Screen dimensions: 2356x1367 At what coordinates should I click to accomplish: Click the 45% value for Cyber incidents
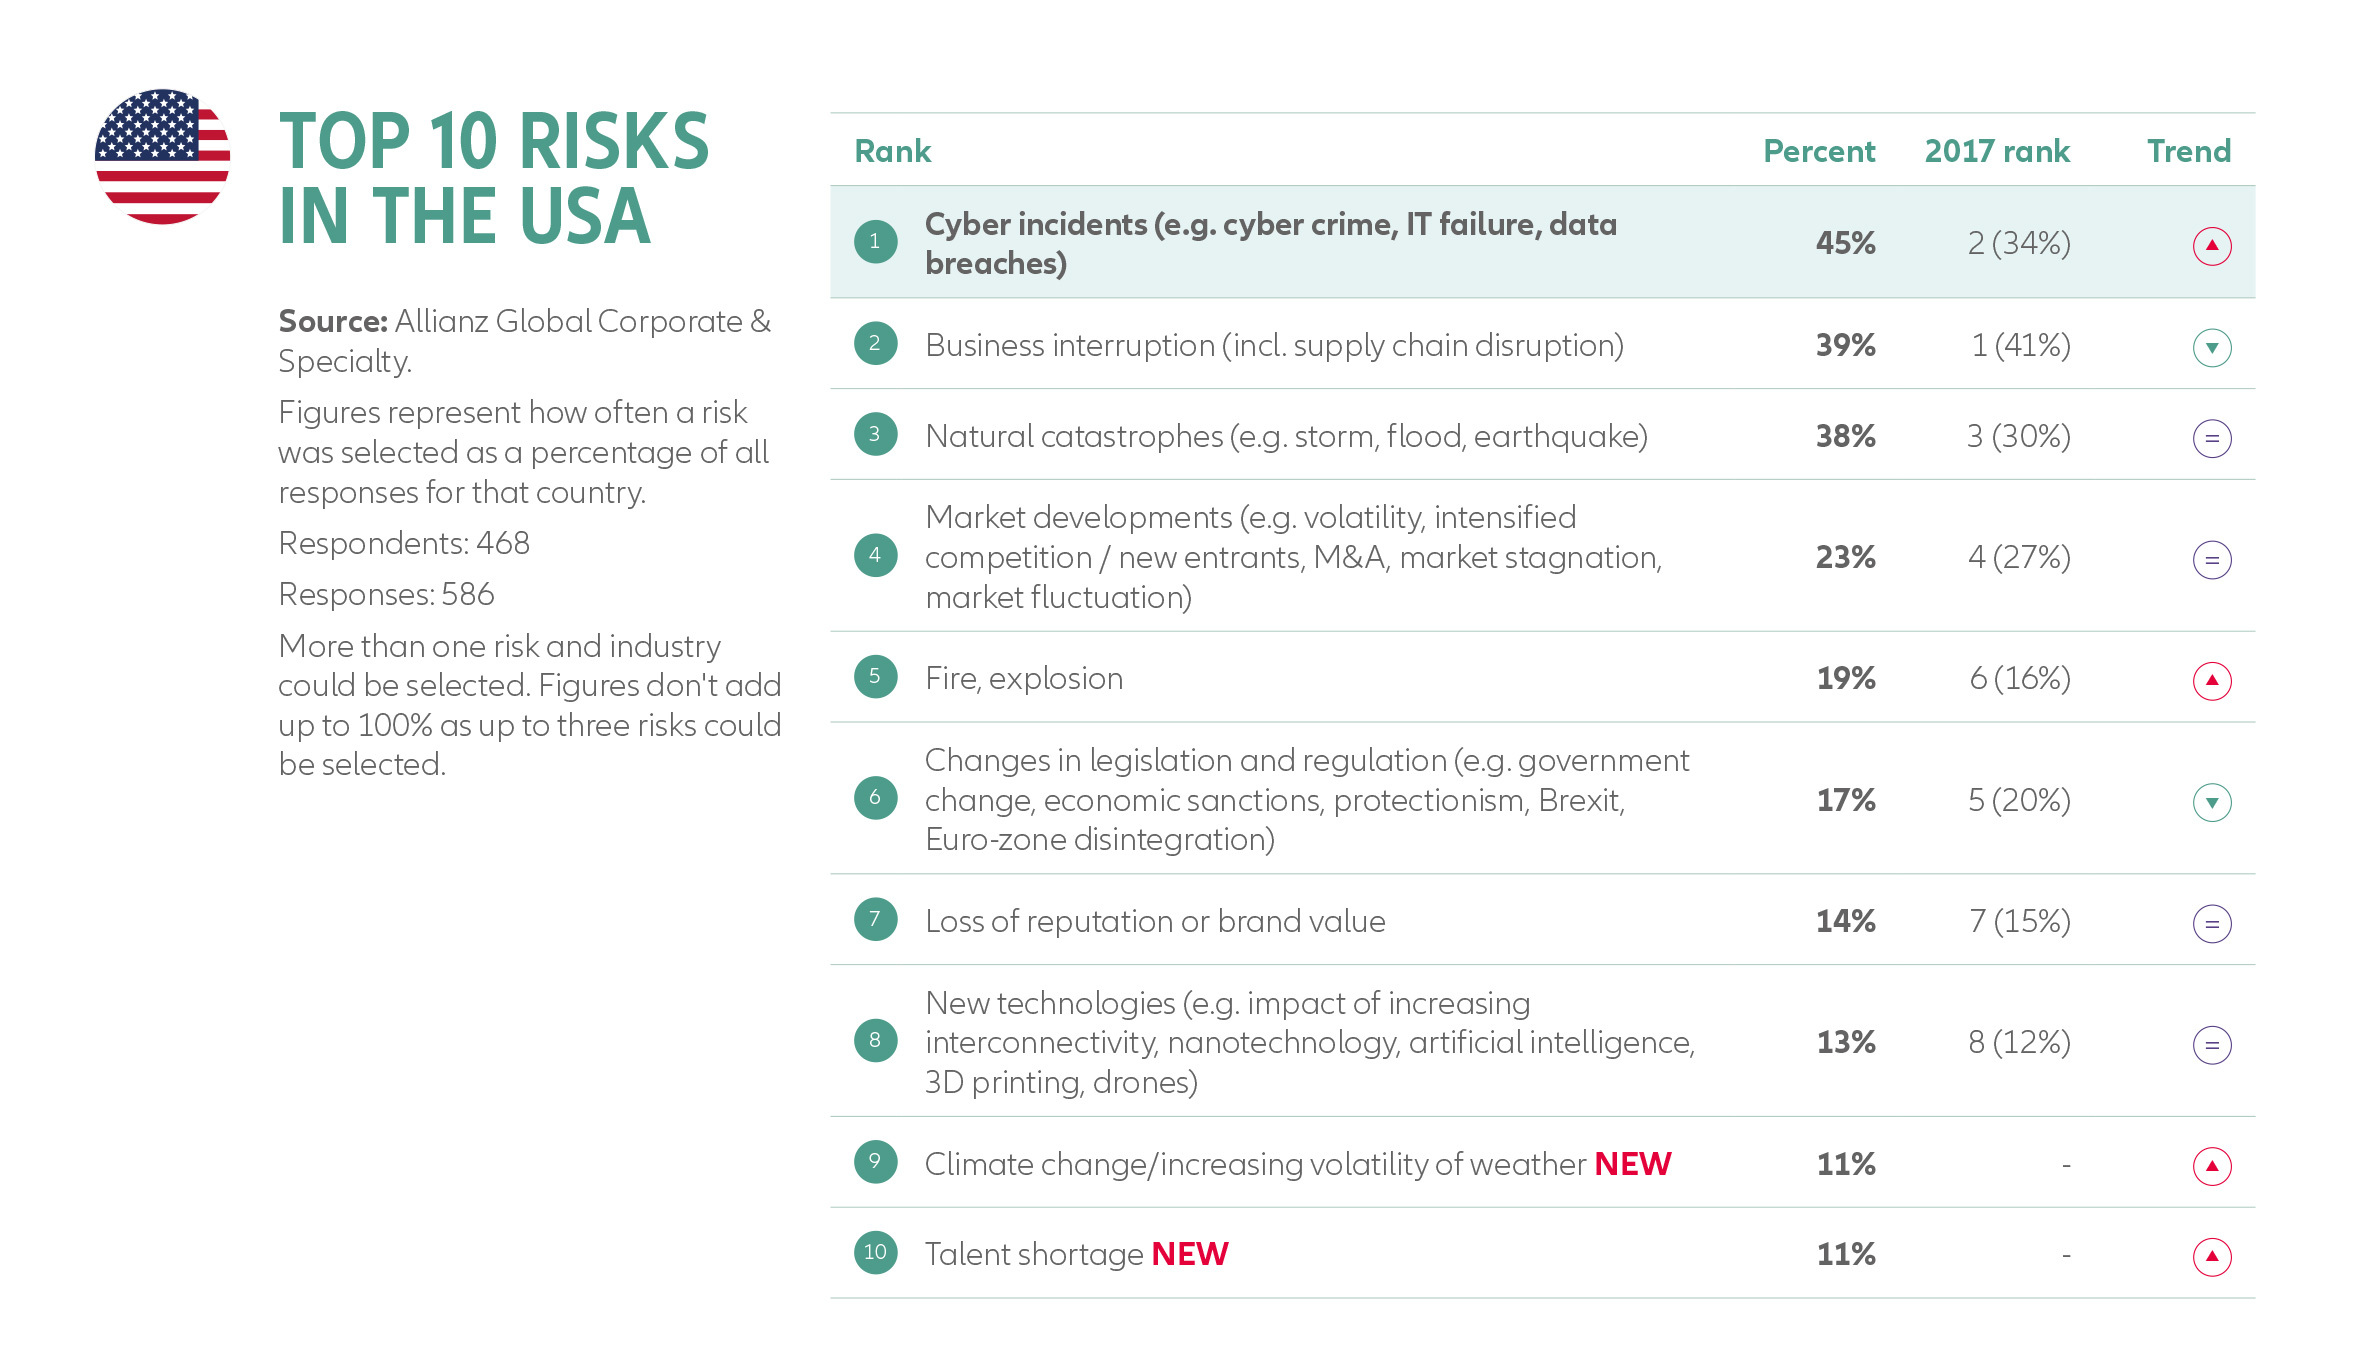pos(1845,243)
